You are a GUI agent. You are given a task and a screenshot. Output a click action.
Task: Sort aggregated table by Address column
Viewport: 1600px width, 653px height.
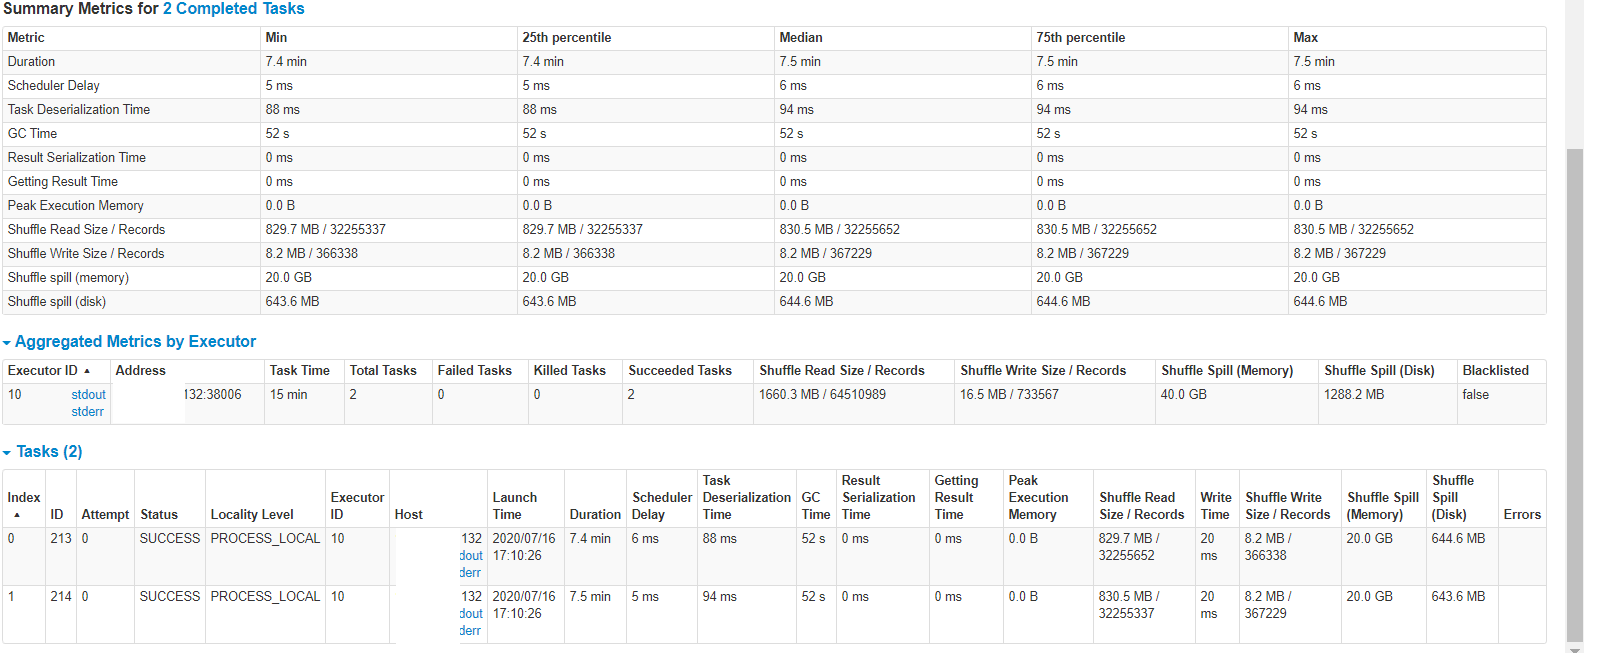141,371
